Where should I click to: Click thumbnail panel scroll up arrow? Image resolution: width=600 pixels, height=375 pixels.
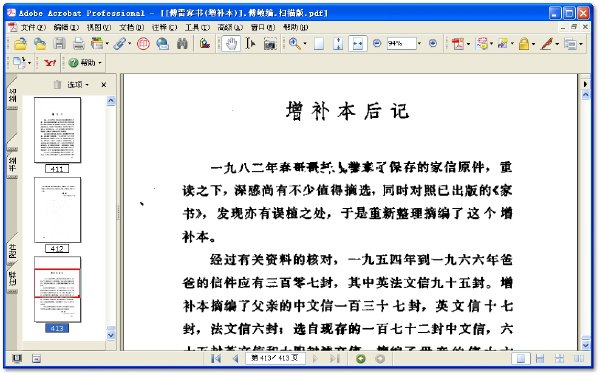111,101
